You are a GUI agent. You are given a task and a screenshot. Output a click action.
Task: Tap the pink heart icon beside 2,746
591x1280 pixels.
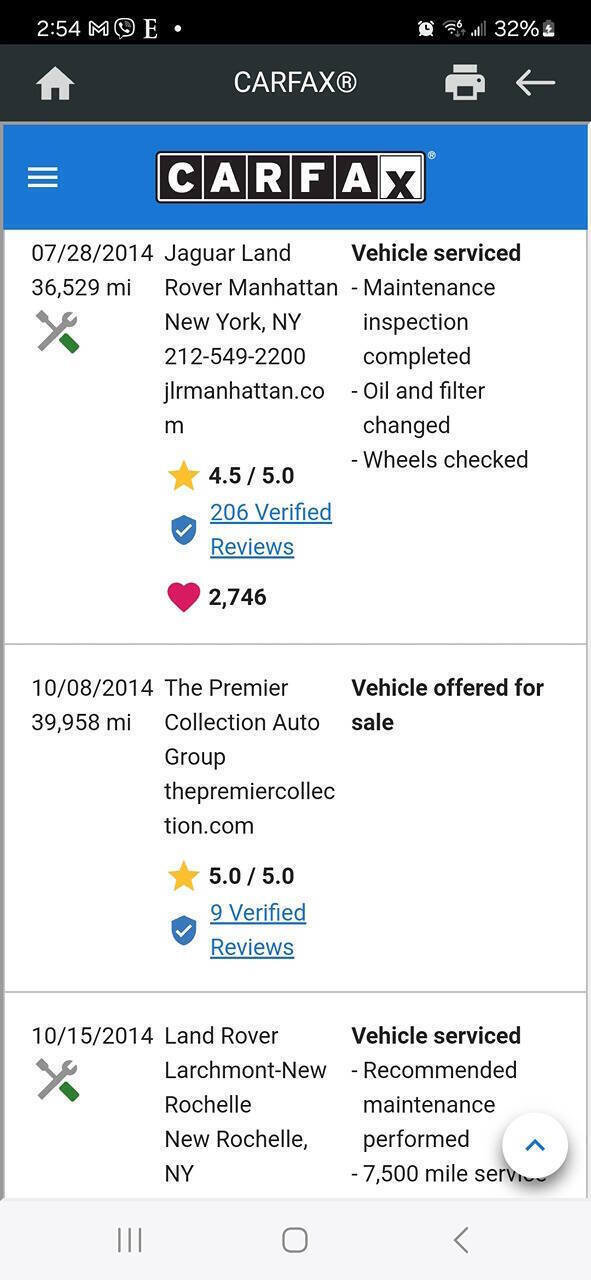point(183,597)
